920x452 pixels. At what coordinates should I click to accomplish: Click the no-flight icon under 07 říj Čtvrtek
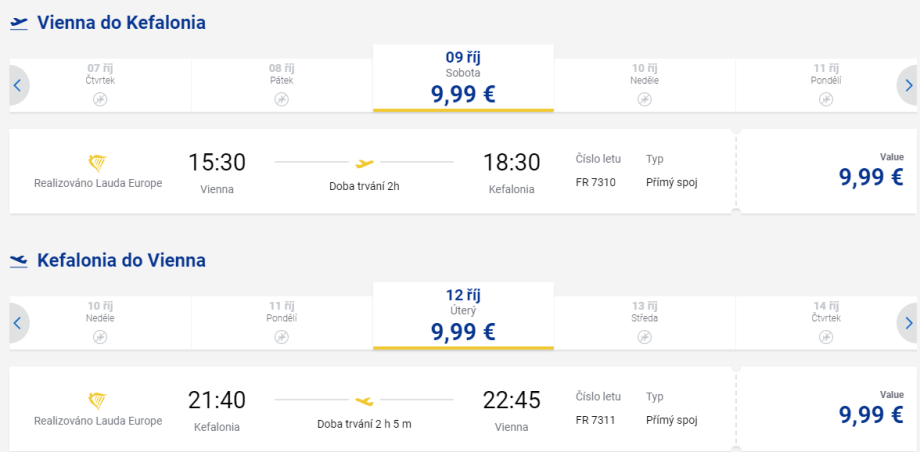100,99
